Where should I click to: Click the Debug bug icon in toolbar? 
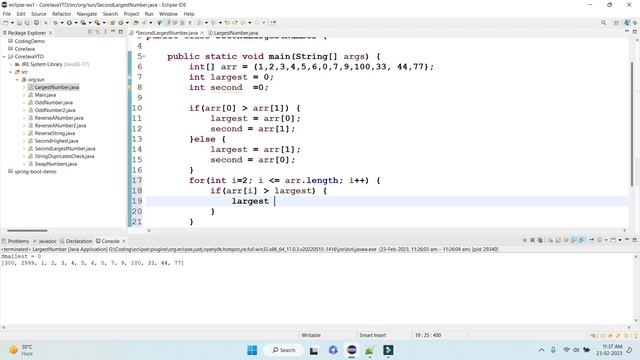(x=56, y=23)
